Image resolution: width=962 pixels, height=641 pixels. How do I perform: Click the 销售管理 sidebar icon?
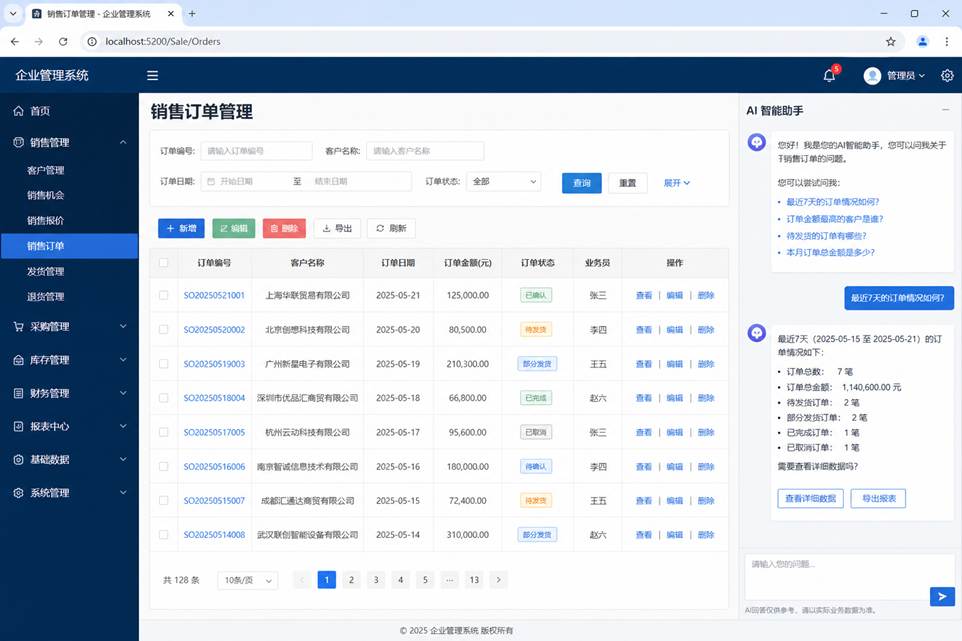click(18, 142)
